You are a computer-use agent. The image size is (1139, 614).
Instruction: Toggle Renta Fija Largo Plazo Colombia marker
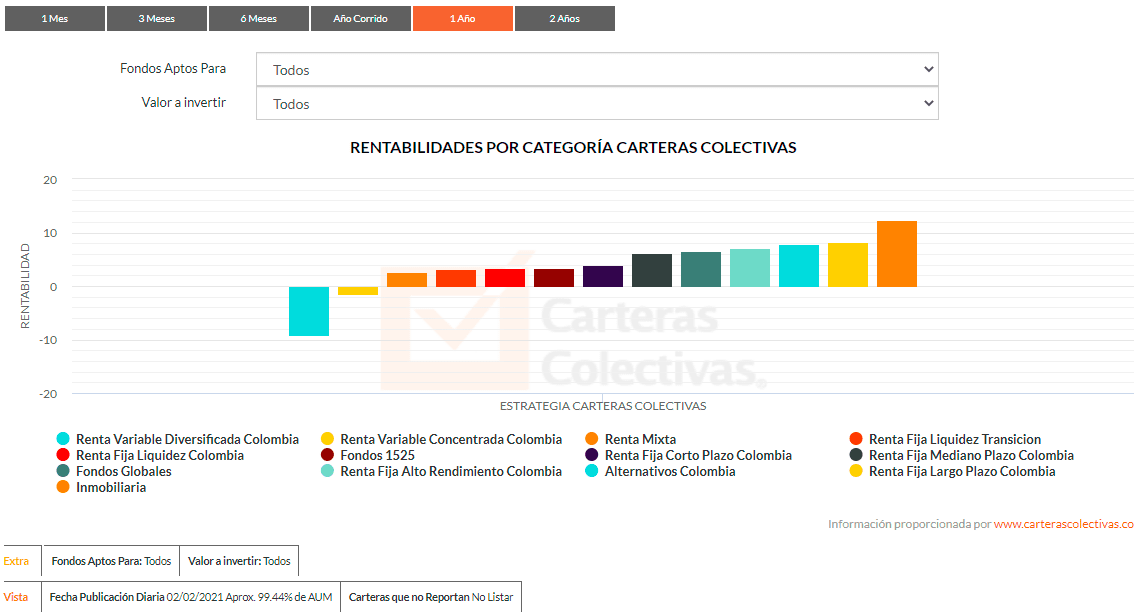(856, 471)
